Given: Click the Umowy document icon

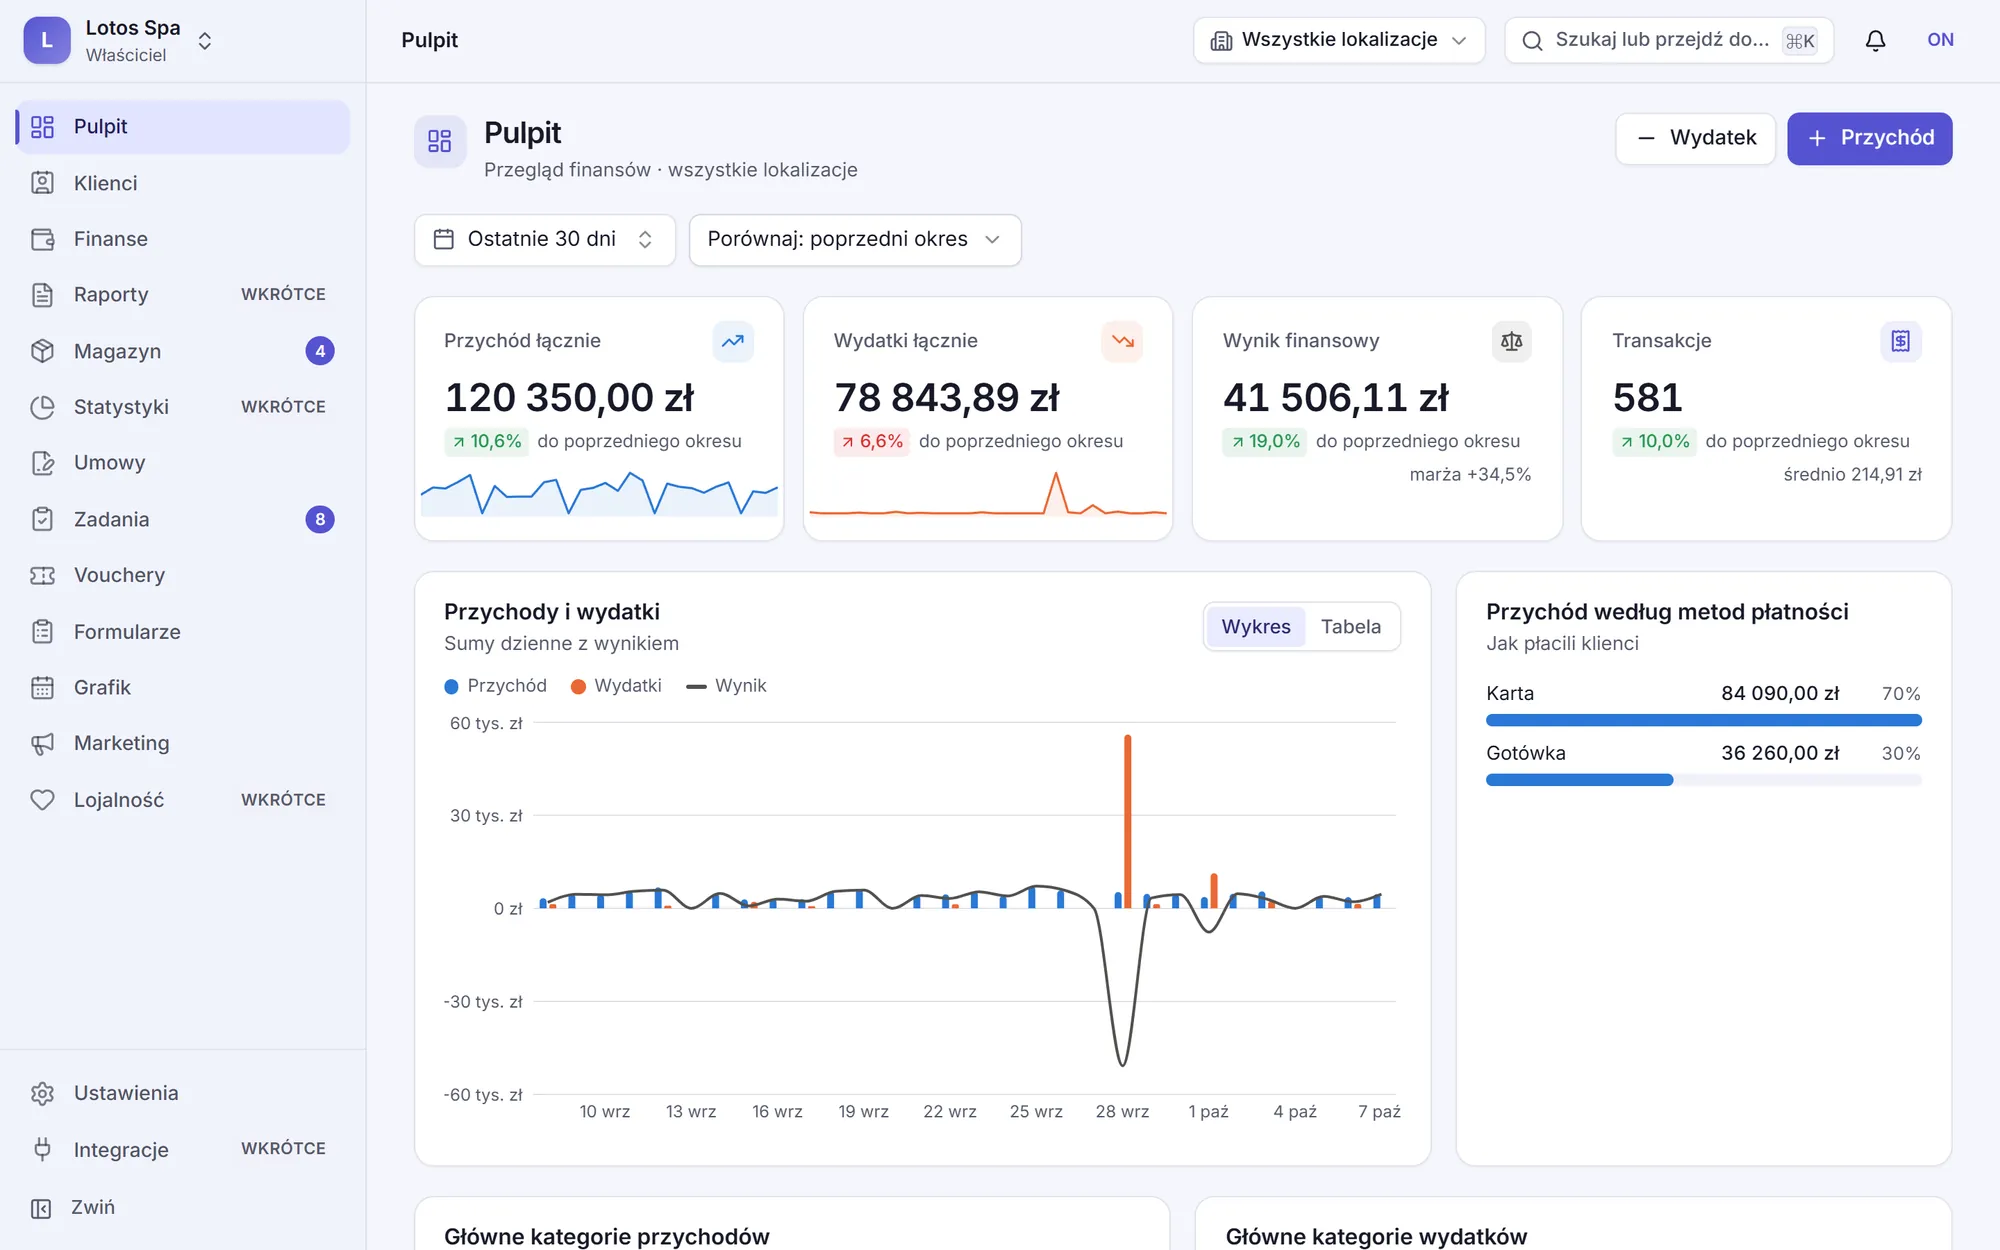Looking at the screenshot, I should (x=42, y=463).
